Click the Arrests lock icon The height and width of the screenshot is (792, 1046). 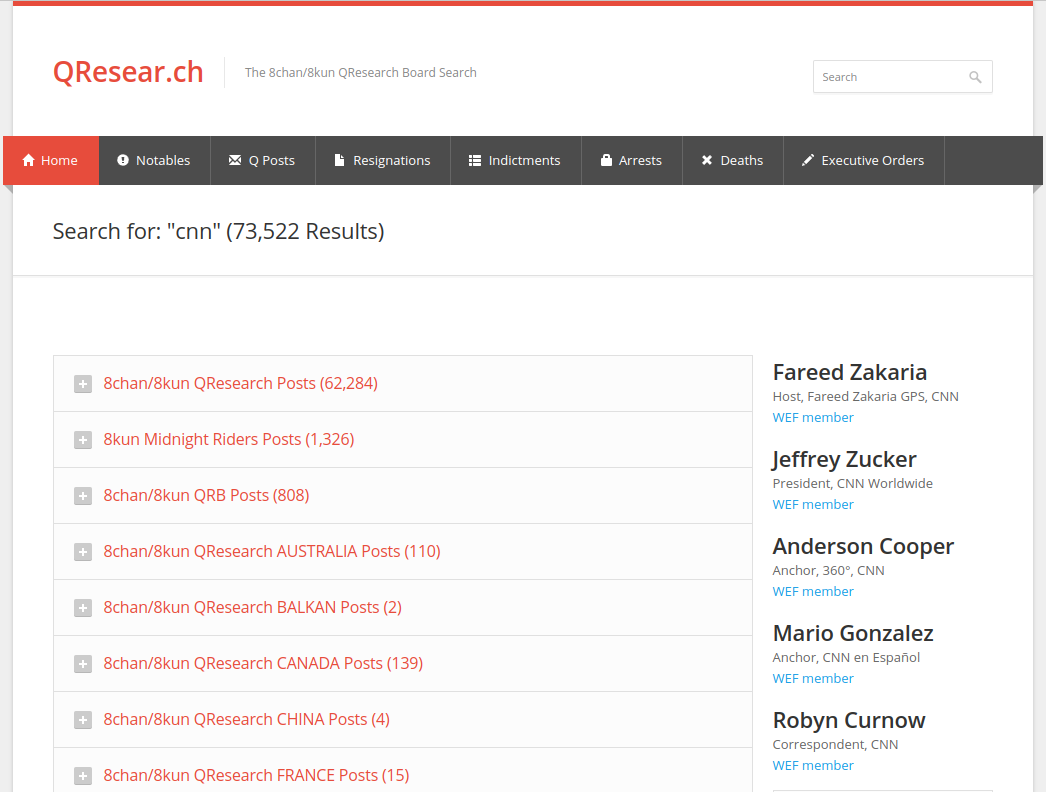[x=606, y=160]
